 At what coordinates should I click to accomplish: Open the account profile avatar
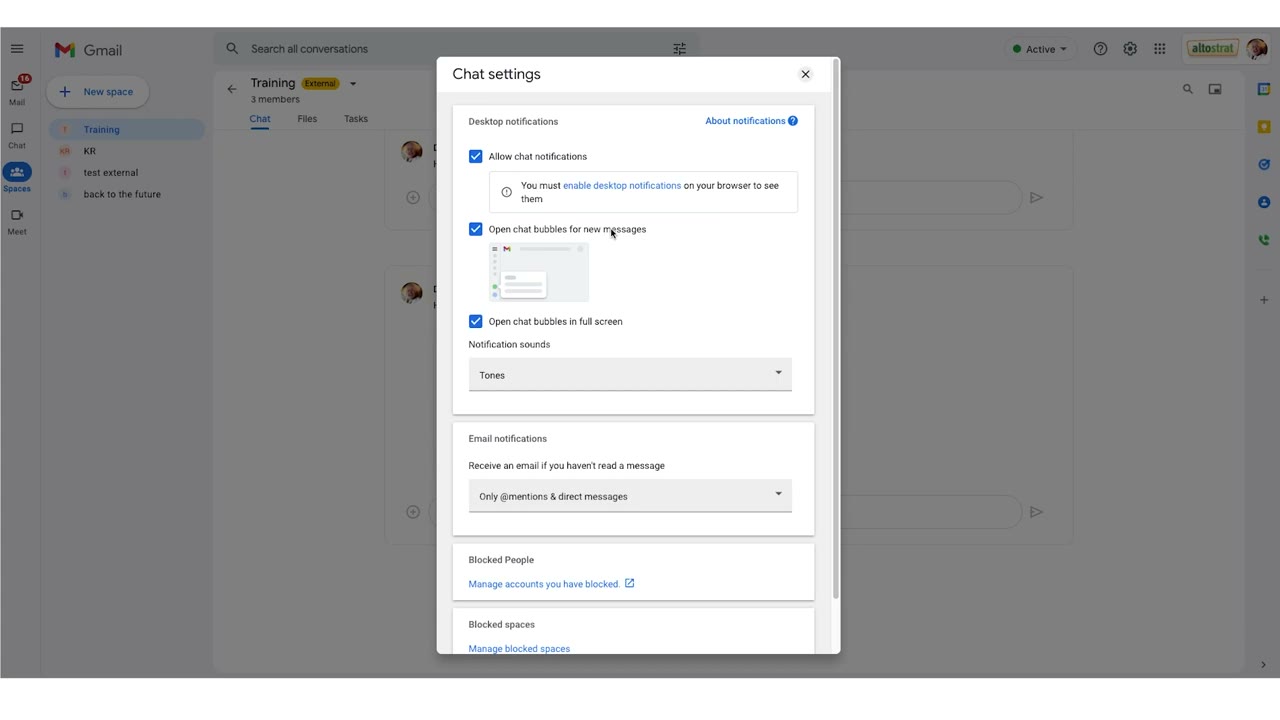1257,49
